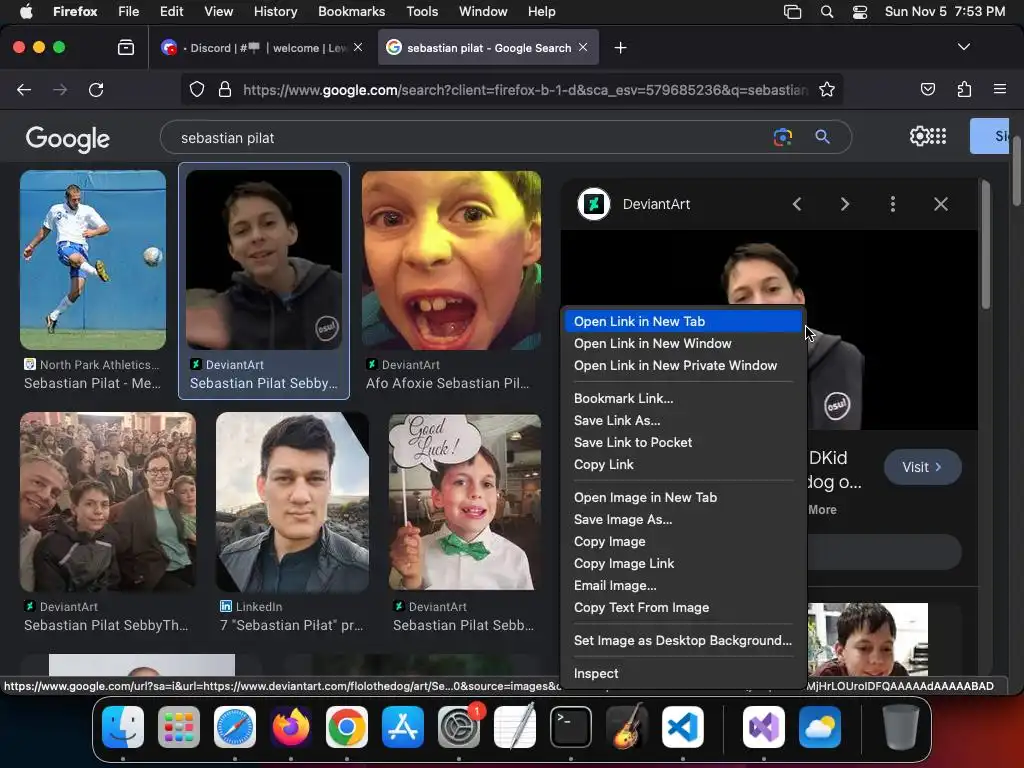Viewport: 1024px width, 768px height.
Task: Select Open Image in New Tab
Action: click(683, 498)
